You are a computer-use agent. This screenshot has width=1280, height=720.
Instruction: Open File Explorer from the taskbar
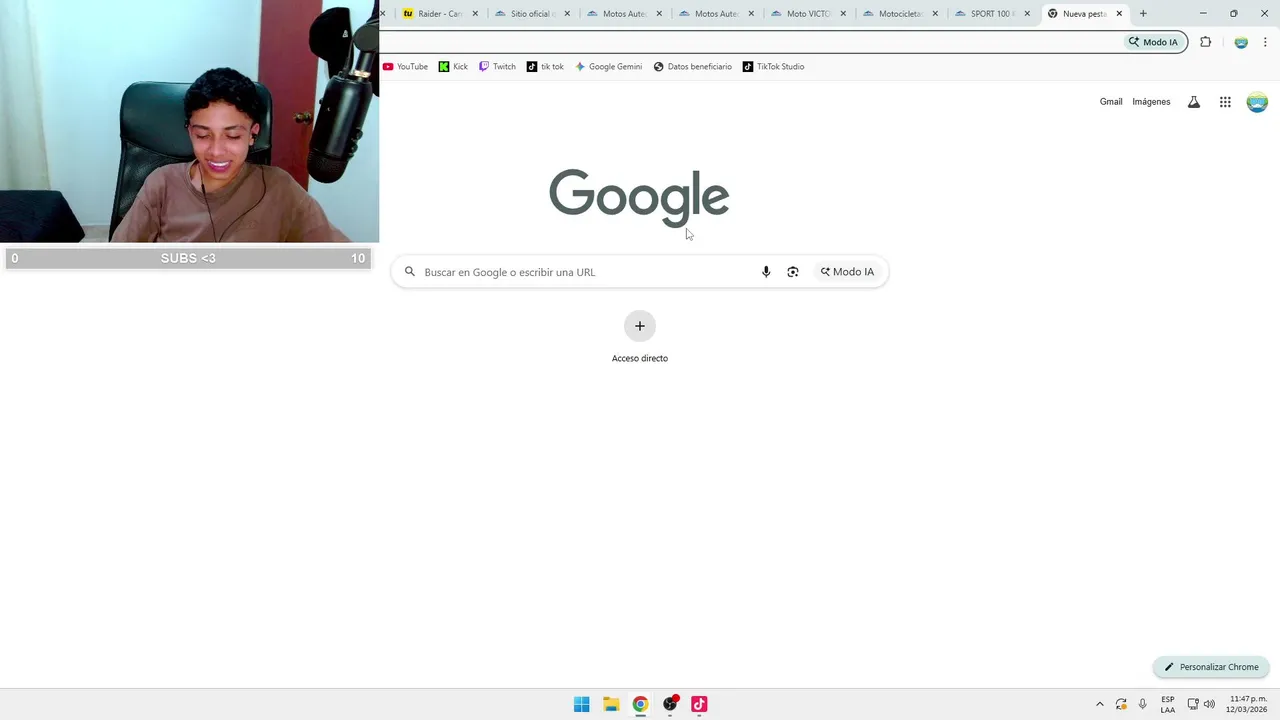(611, 704)
